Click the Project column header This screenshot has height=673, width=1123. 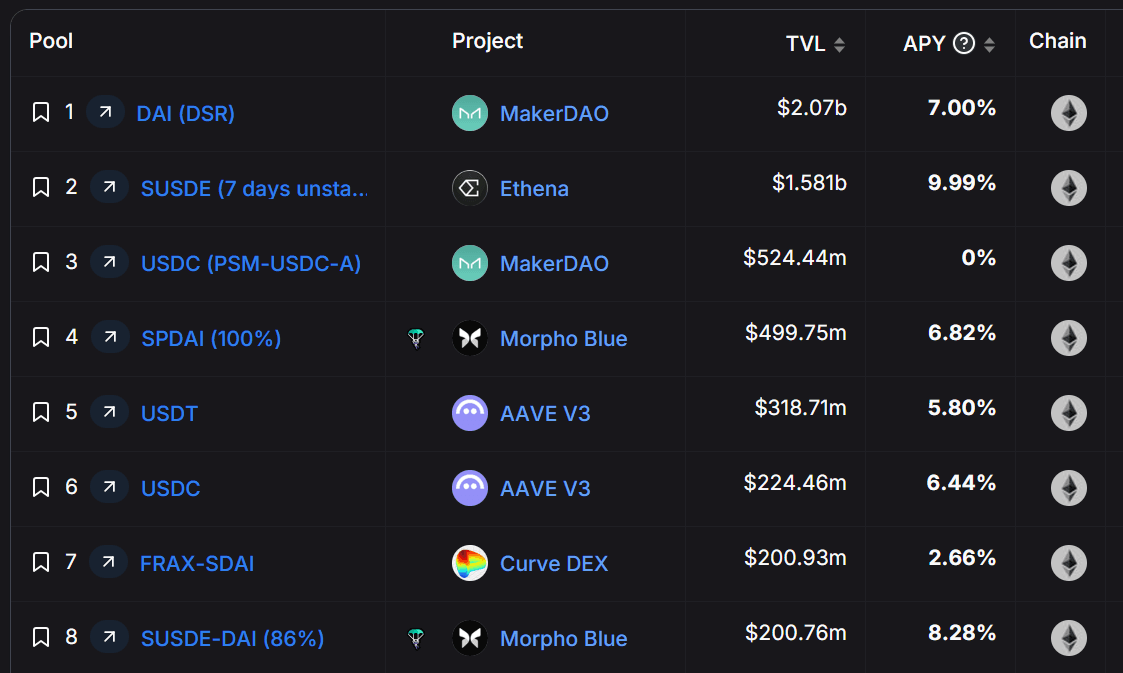coord(487,41)
